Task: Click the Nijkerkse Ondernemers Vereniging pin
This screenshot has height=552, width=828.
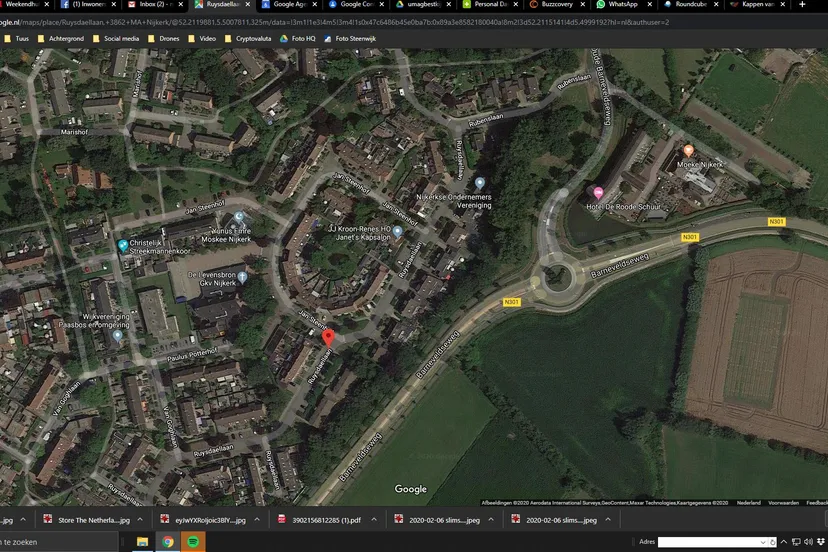Action: [480, 184]
